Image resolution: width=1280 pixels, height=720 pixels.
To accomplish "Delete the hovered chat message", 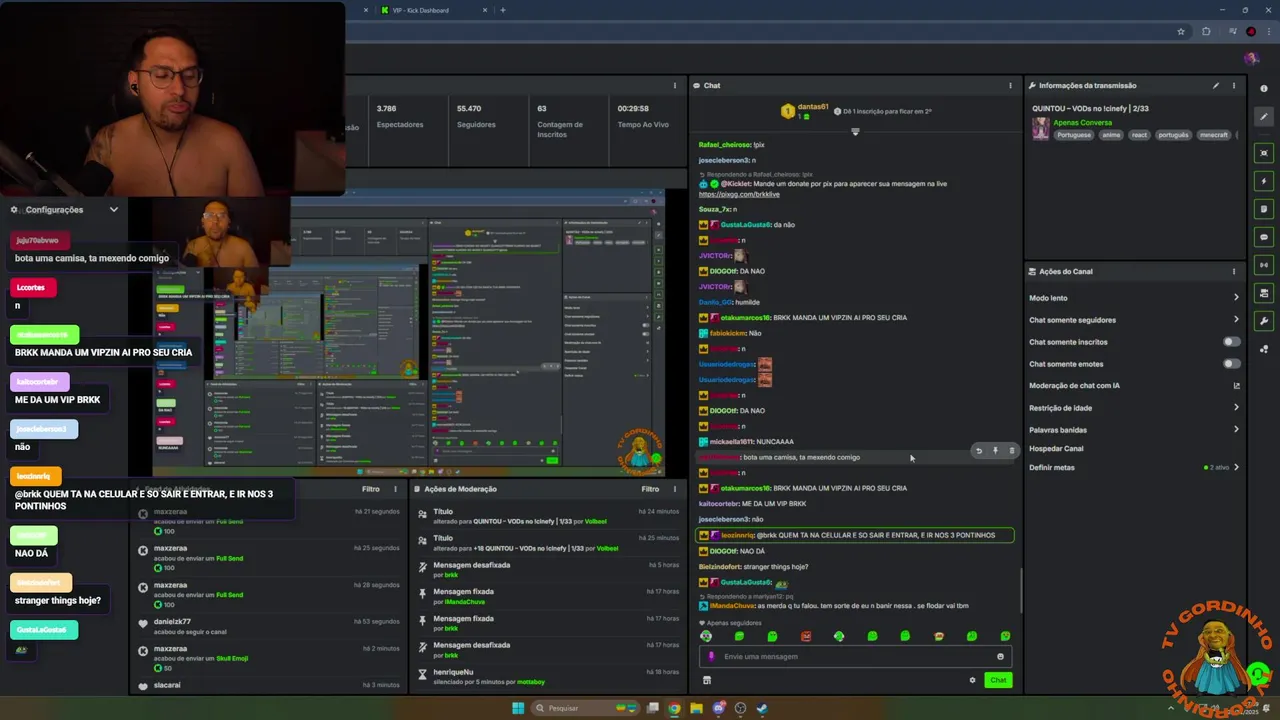I will coord(1011,451).
